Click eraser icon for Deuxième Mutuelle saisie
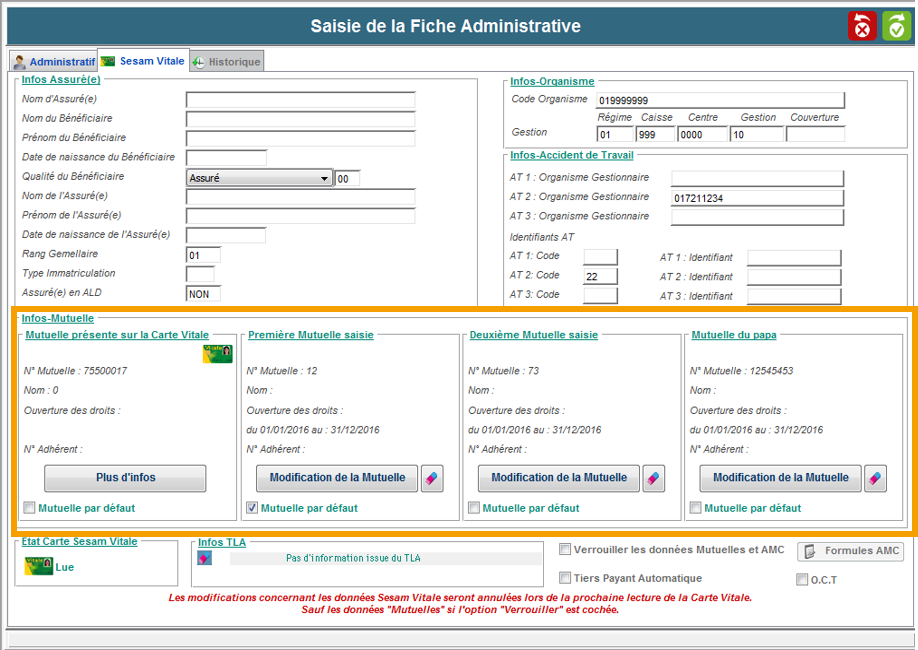This screenshot has height=650, width=918. [x=653, y=478]
